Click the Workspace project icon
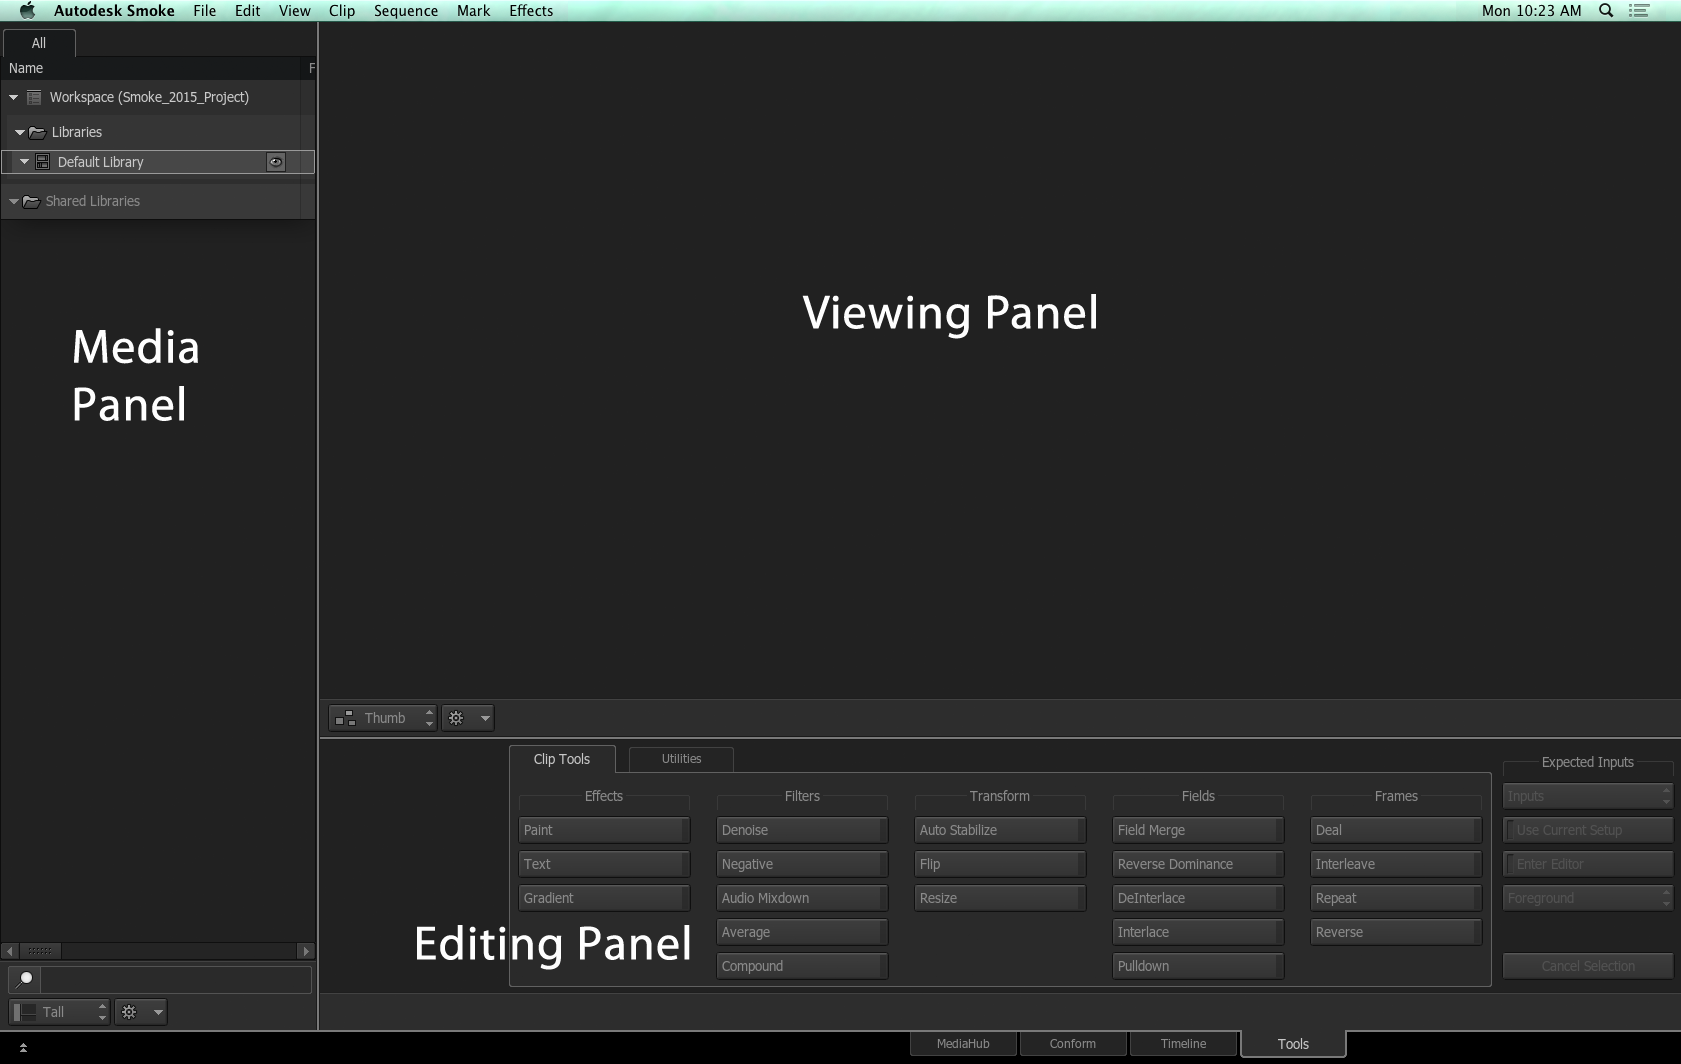The width and height of the screenshot is (1681, 1064). click(34, 97)
